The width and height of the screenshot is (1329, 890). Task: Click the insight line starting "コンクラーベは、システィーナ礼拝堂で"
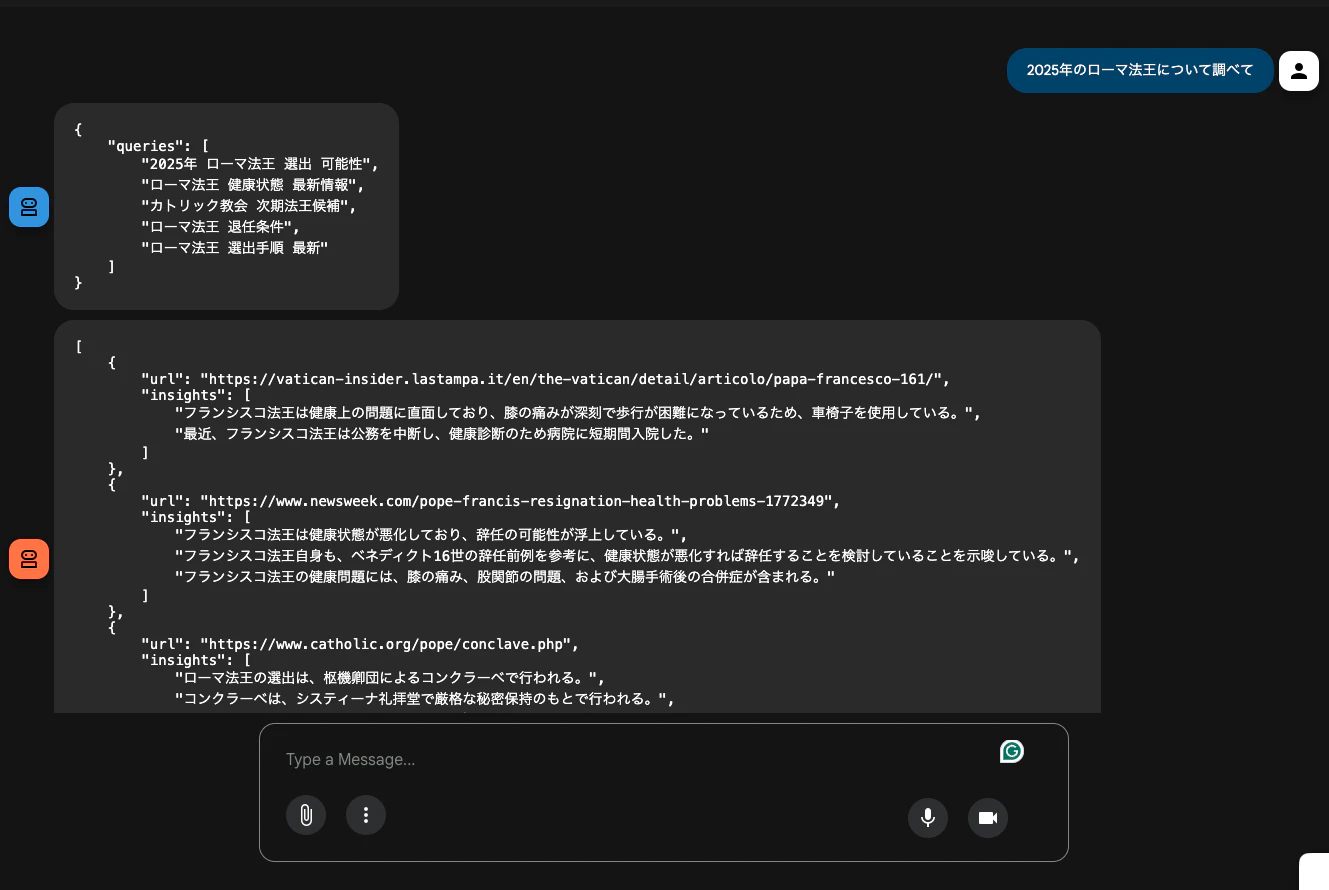[425, 699]
